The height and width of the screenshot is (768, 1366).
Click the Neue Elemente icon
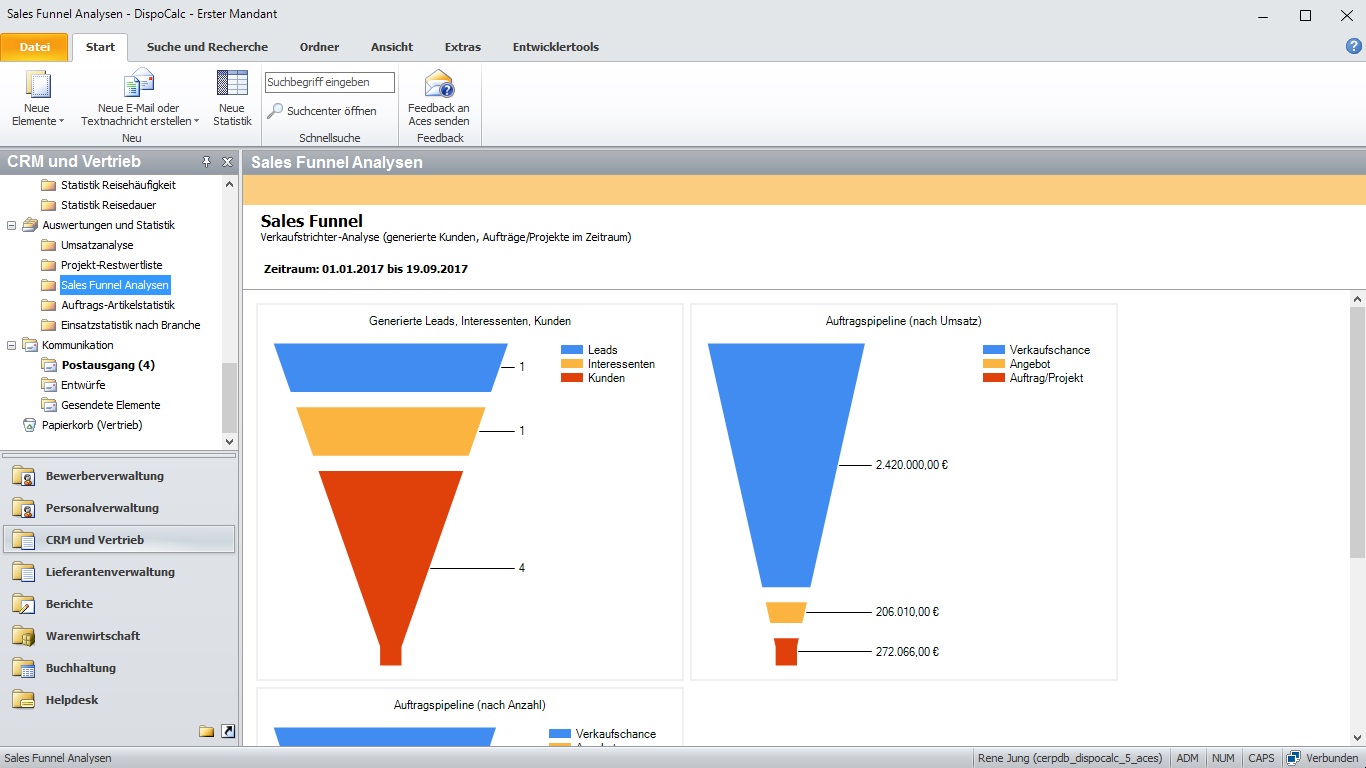click(x=37, y=84)
